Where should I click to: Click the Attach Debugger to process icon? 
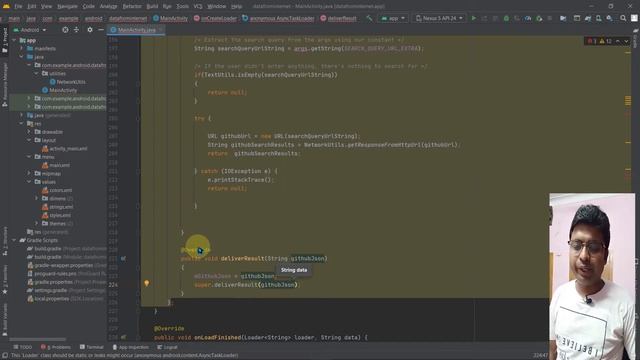pyautogui.click(x=539, y=18)
